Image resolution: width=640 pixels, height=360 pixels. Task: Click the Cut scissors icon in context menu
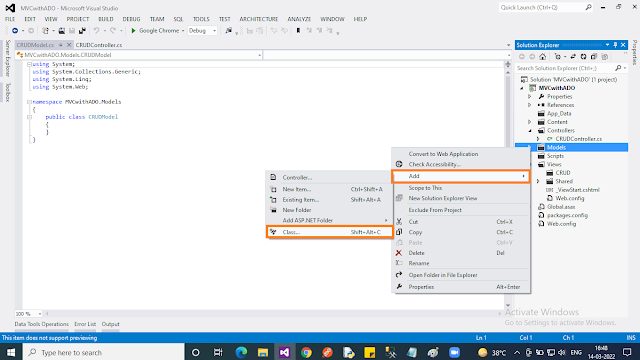pos(399,222)
